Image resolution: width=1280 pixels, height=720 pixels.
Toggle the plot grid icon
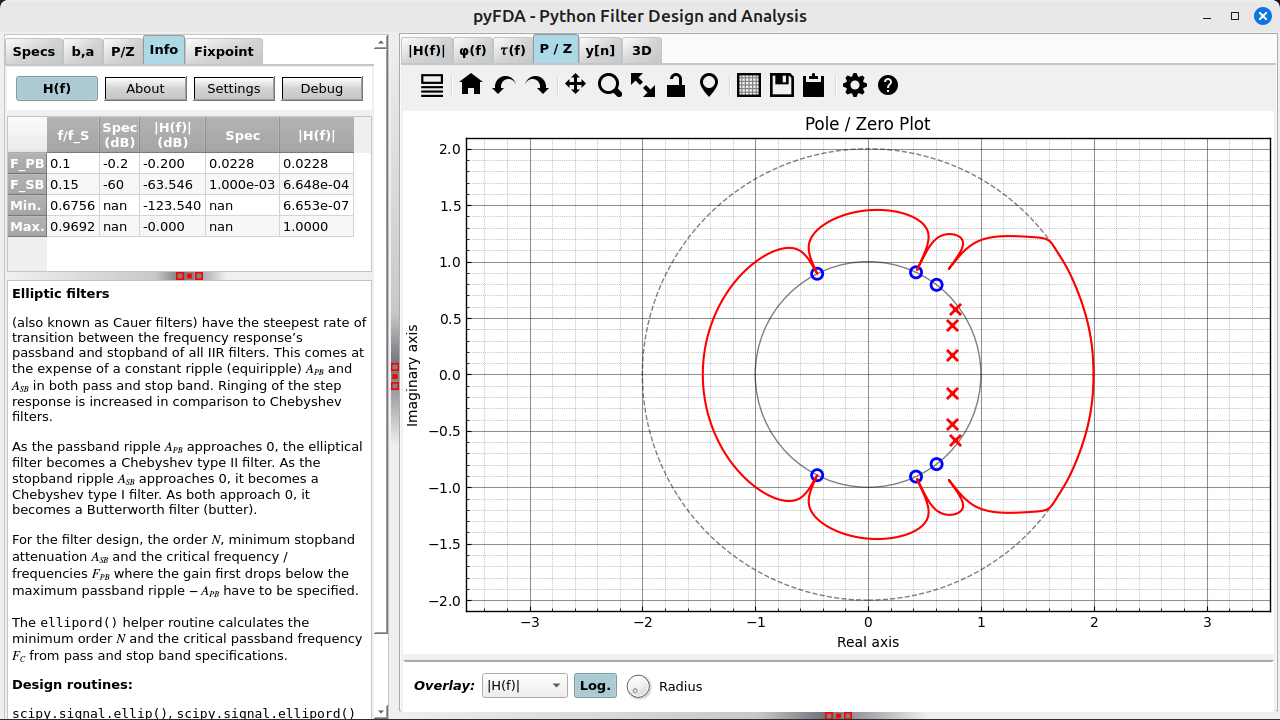(749, 86)
